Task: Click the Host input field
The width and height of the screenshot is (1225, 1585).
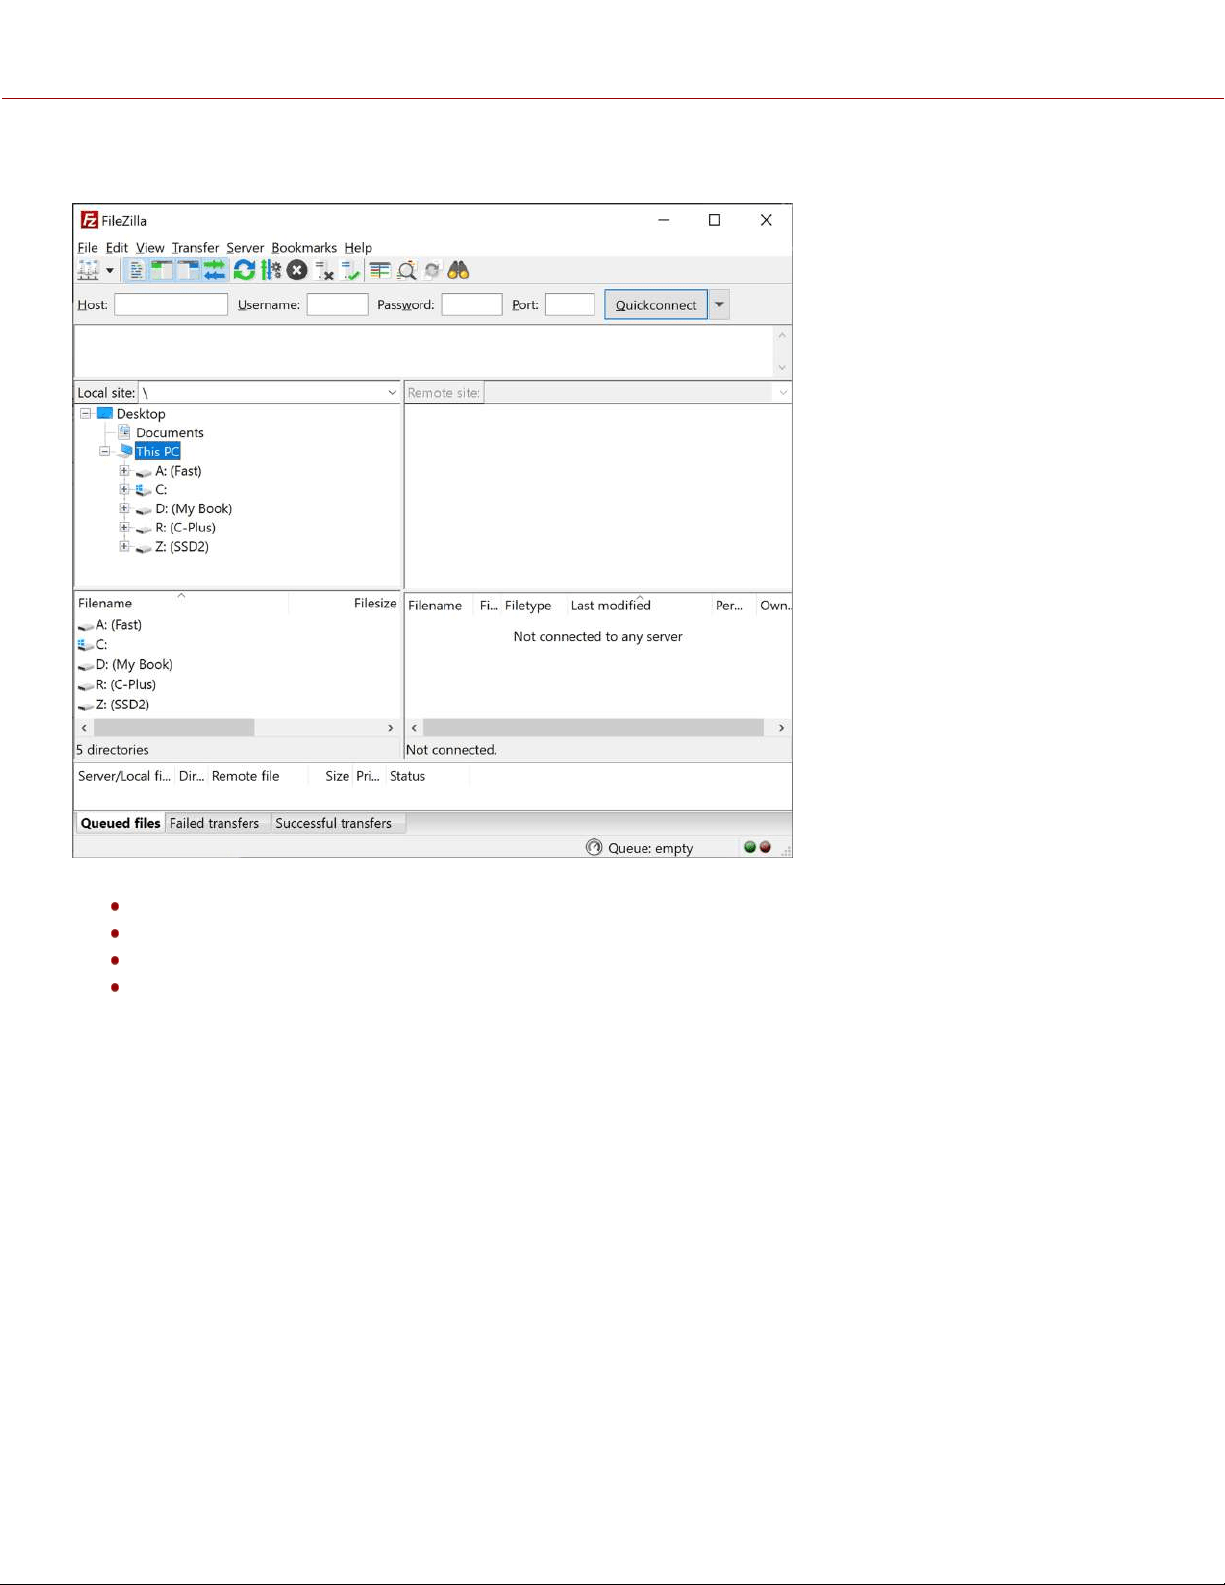Action: click(x=171, y=304)
